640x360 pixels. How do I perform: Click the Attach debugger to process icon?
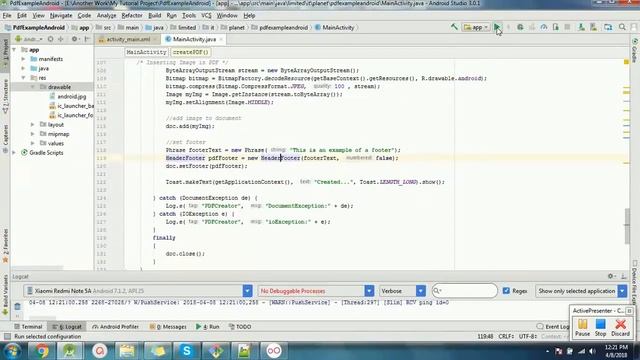point(556,27)
